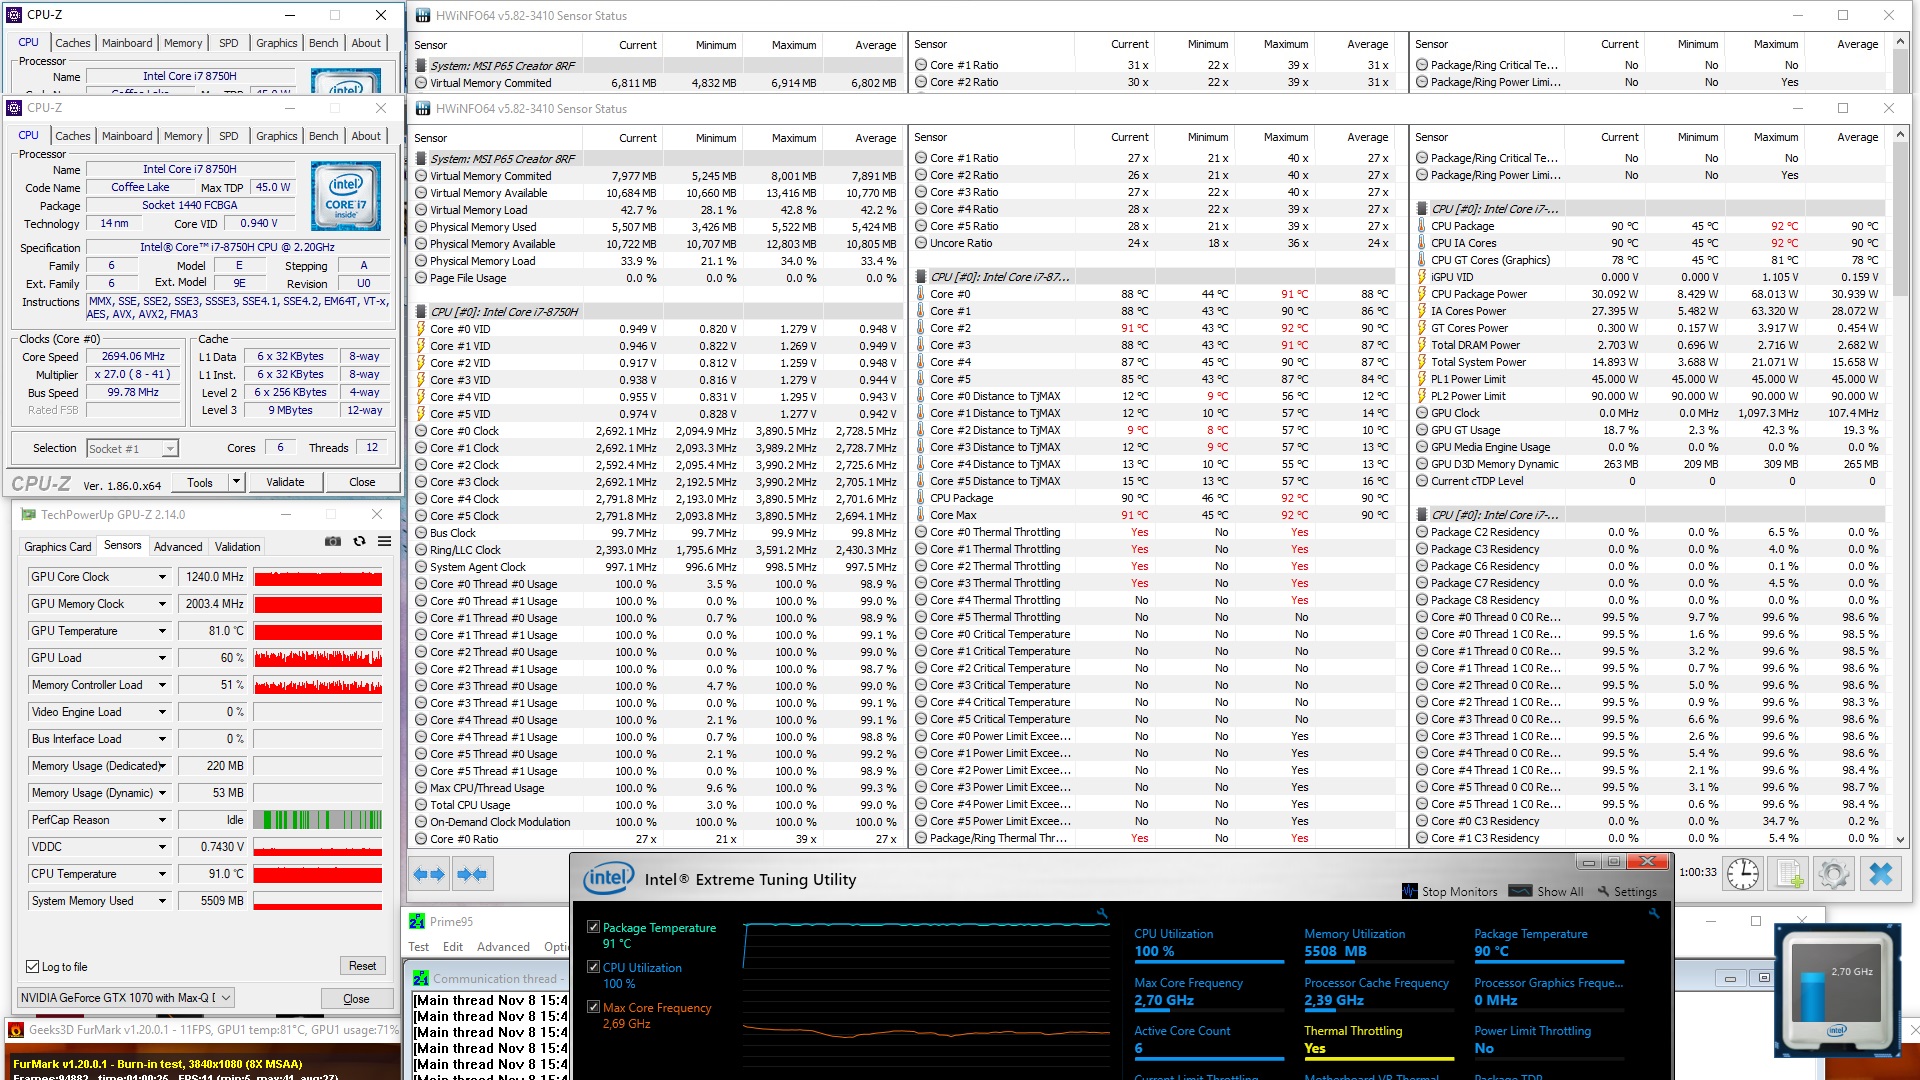Click HWiNFO clock reset timer icon
The image size is (1920, 1080).
(x=1742, y=874)
